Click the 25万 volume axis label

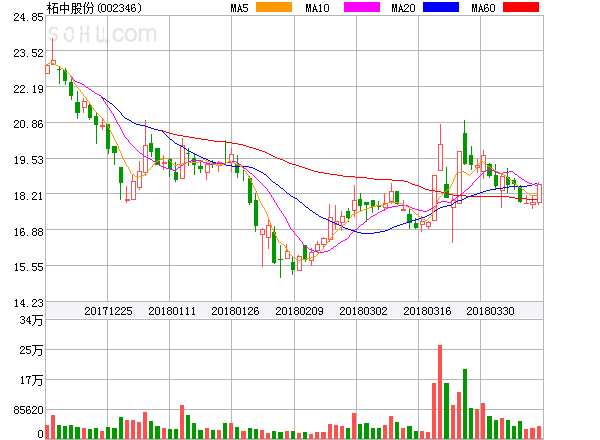click(x=31, y=350)
